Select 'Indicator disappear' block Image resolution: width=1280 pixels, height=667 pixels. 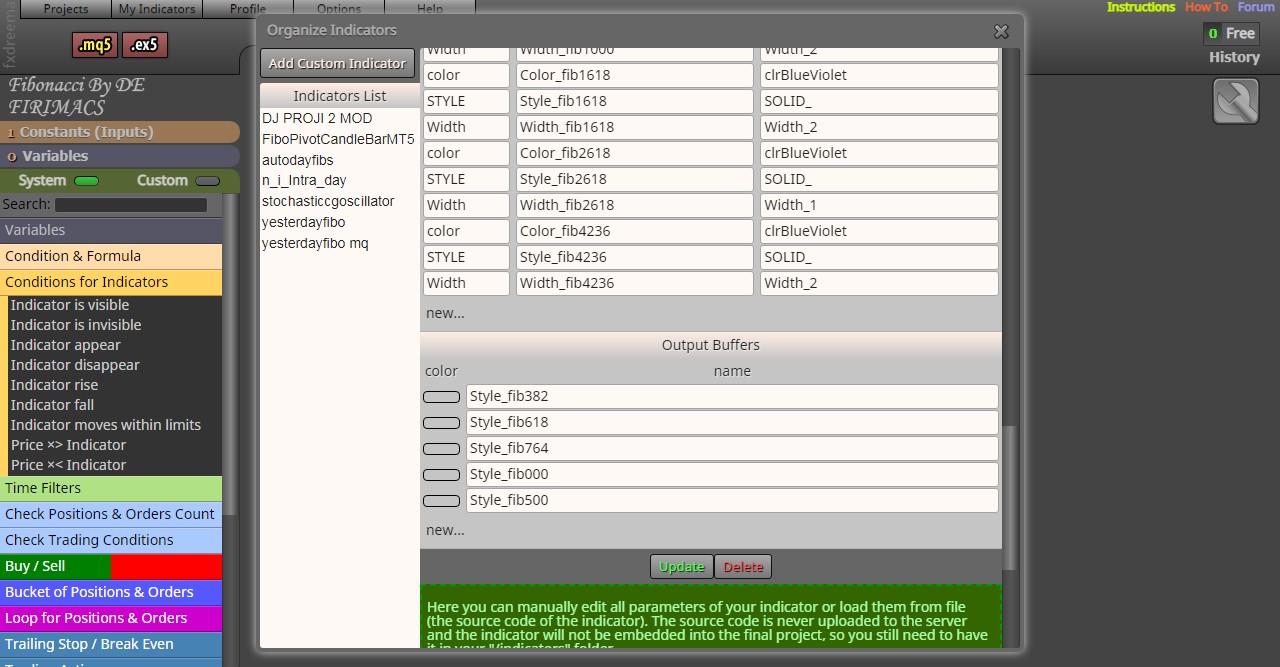point(115,365)
